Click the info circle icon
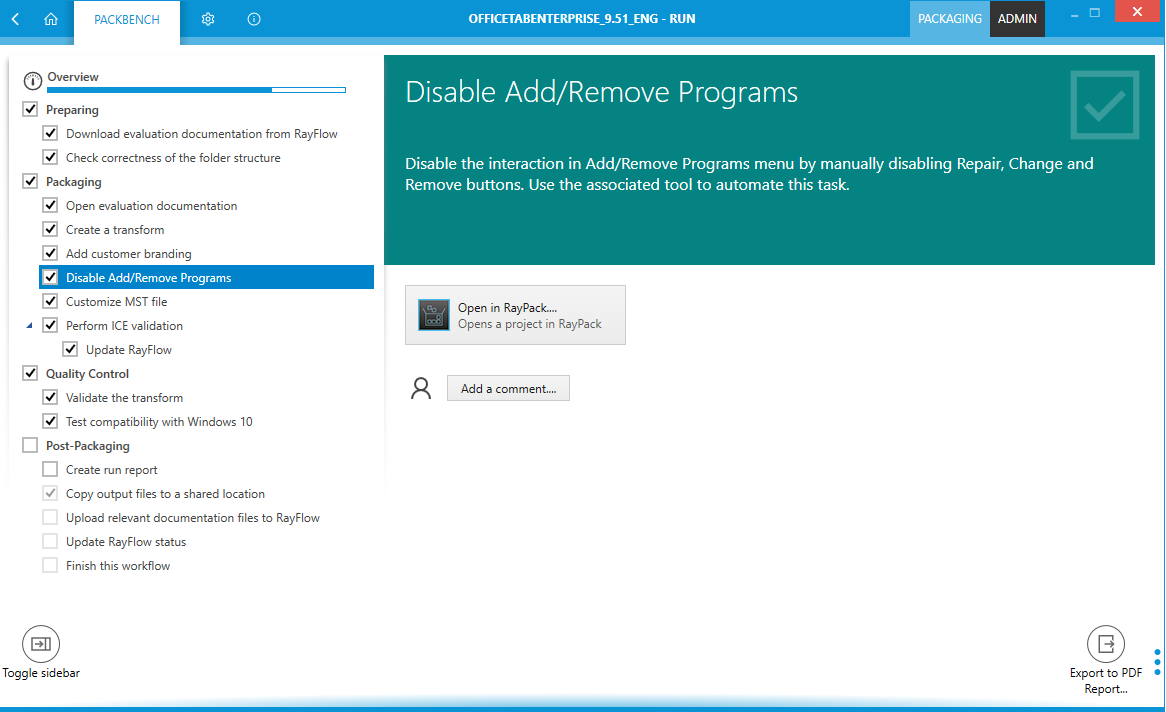The width and height of the screenshot is (1166, 712). pyautogui.click(x=254, y=19)
